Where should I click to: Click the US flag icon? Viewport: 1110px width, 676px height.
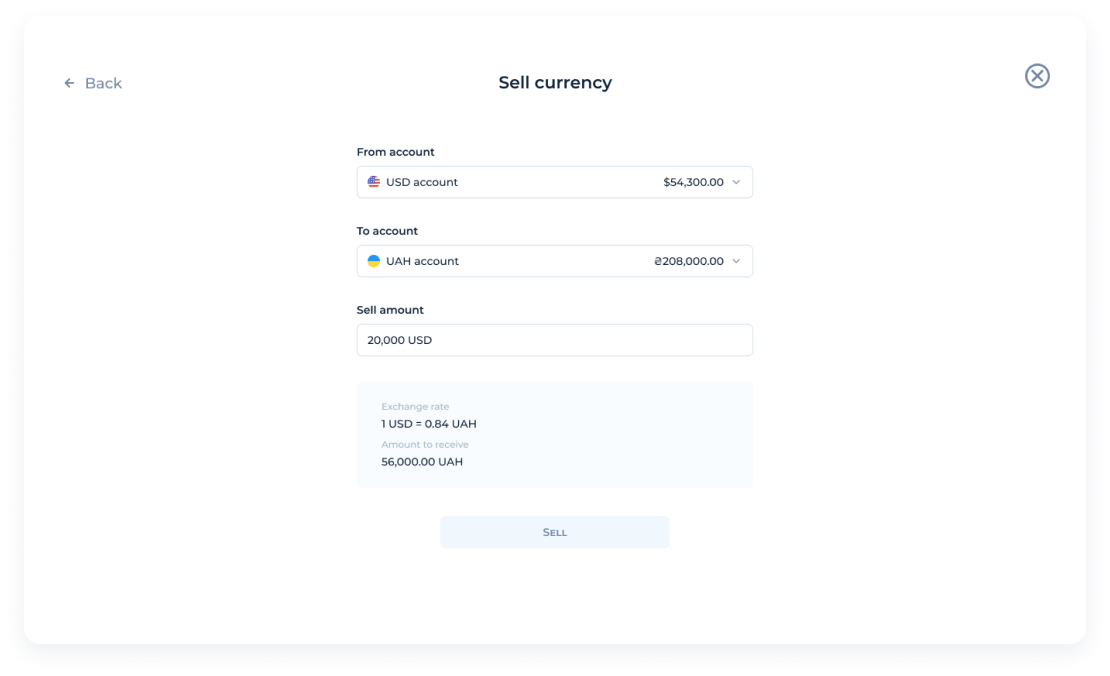click(374, 182)
